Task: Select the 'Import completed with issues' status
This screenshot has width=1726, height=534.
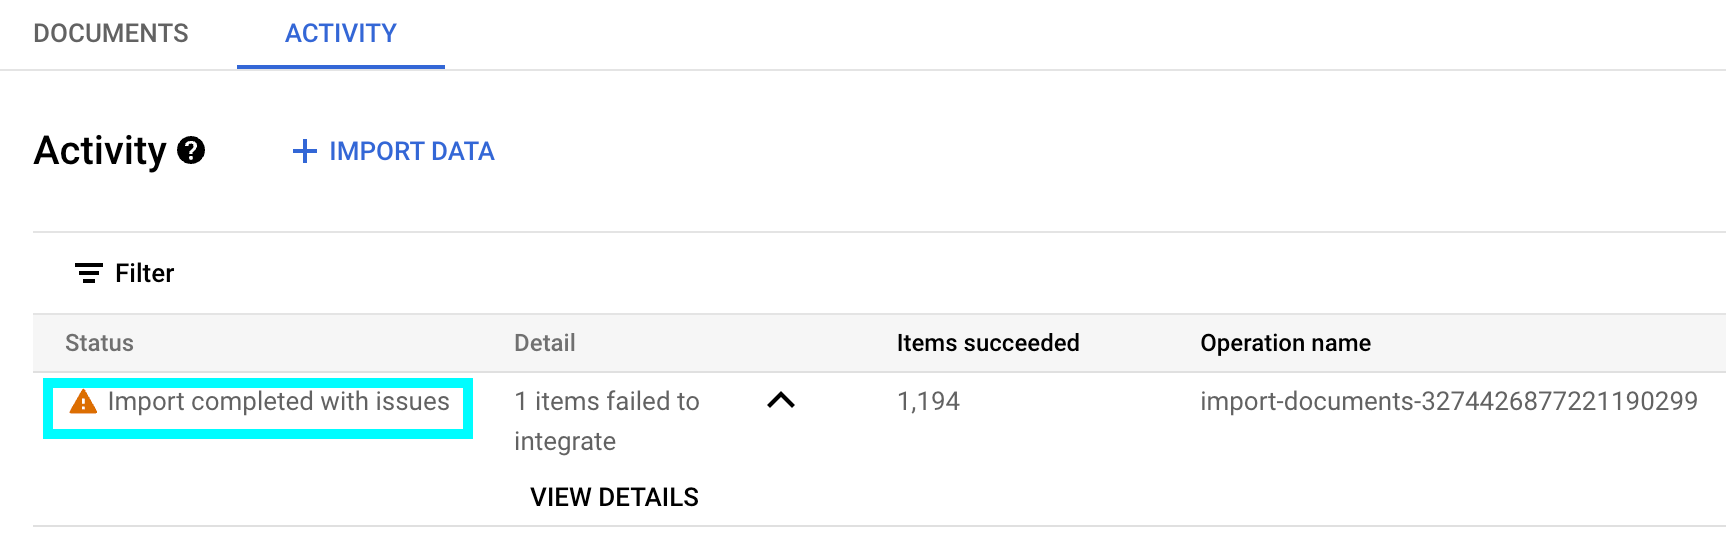Action: pos(278,402)
